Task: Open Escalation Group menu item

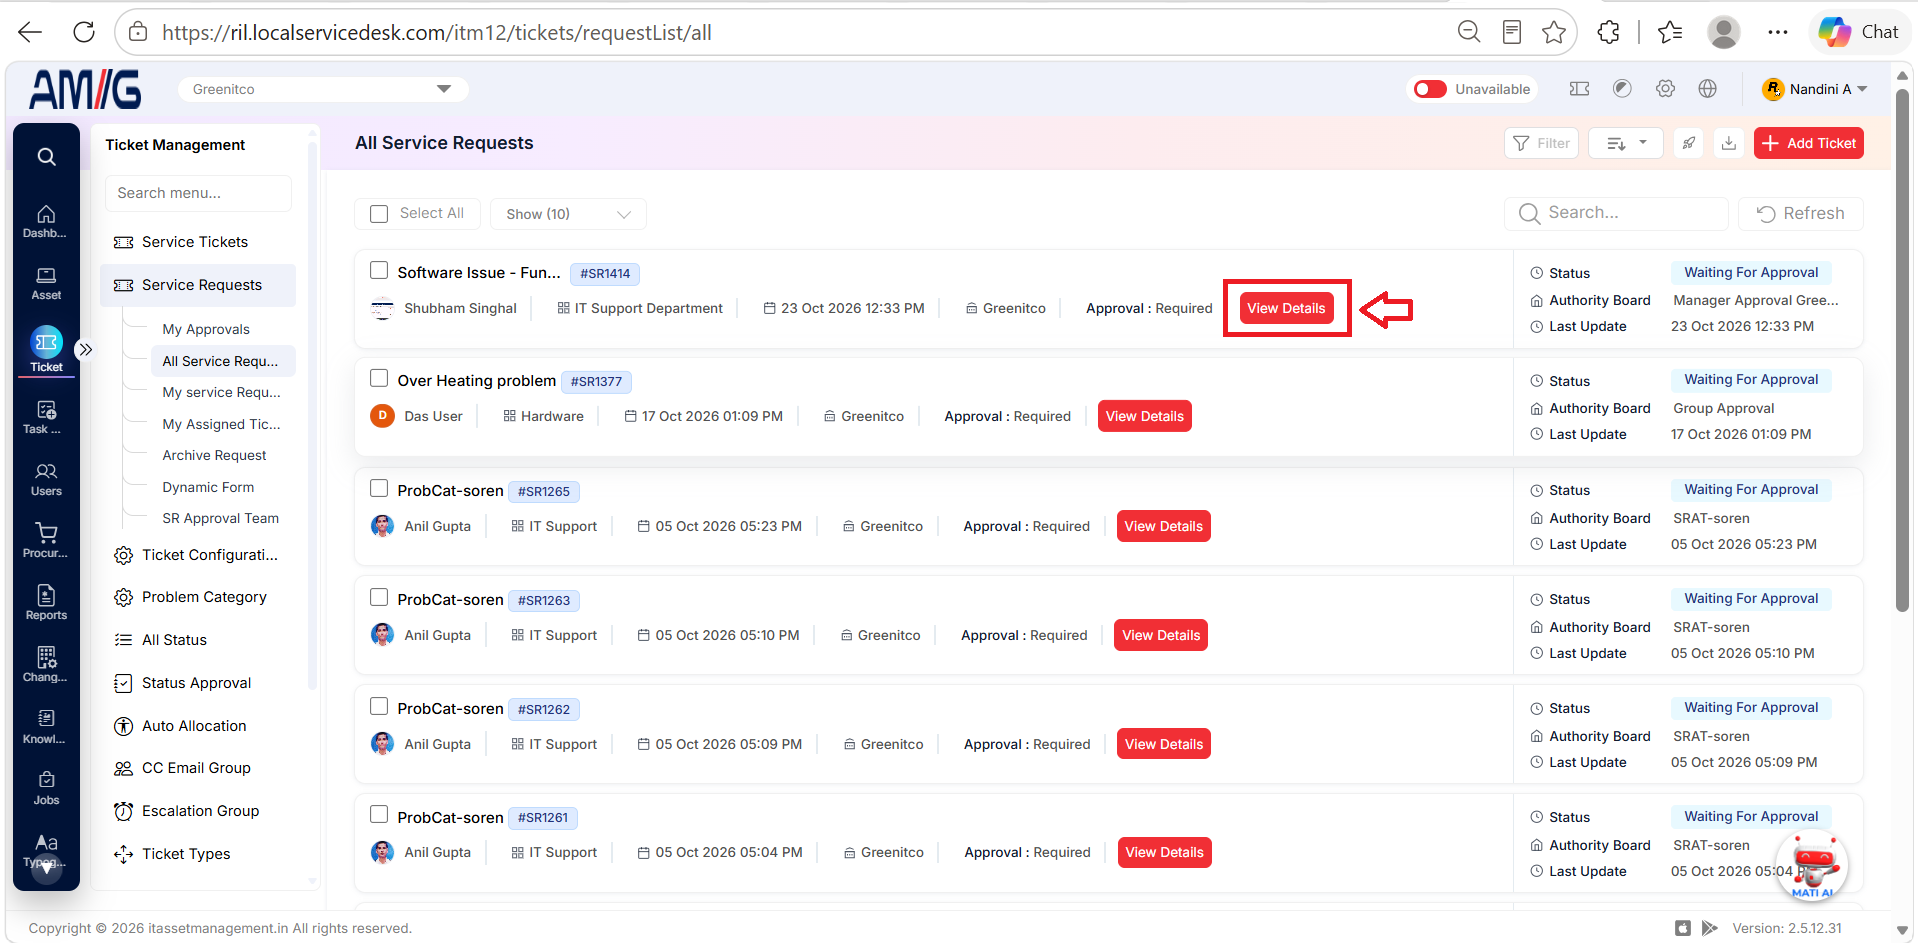Action: pos(200,811)
